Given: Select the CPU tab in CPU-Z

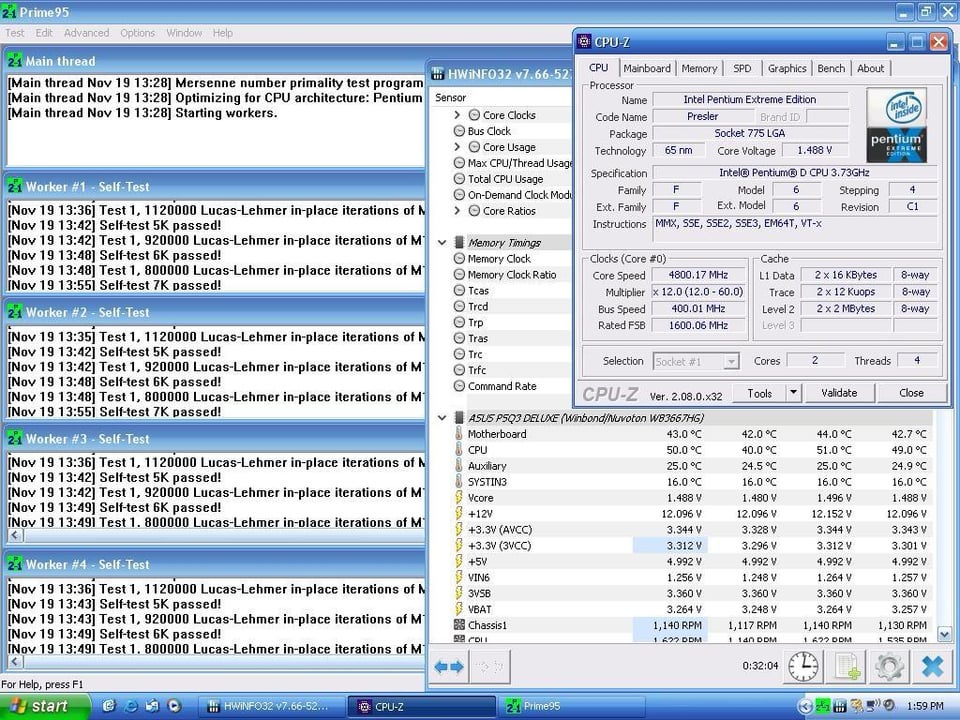Looking at the screenshot, I should pos(598,68).
